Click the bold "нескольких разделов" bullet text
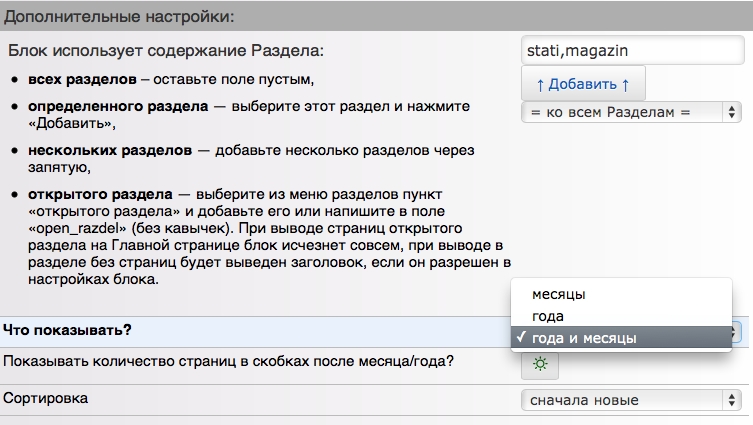 (x=109, y=150)
